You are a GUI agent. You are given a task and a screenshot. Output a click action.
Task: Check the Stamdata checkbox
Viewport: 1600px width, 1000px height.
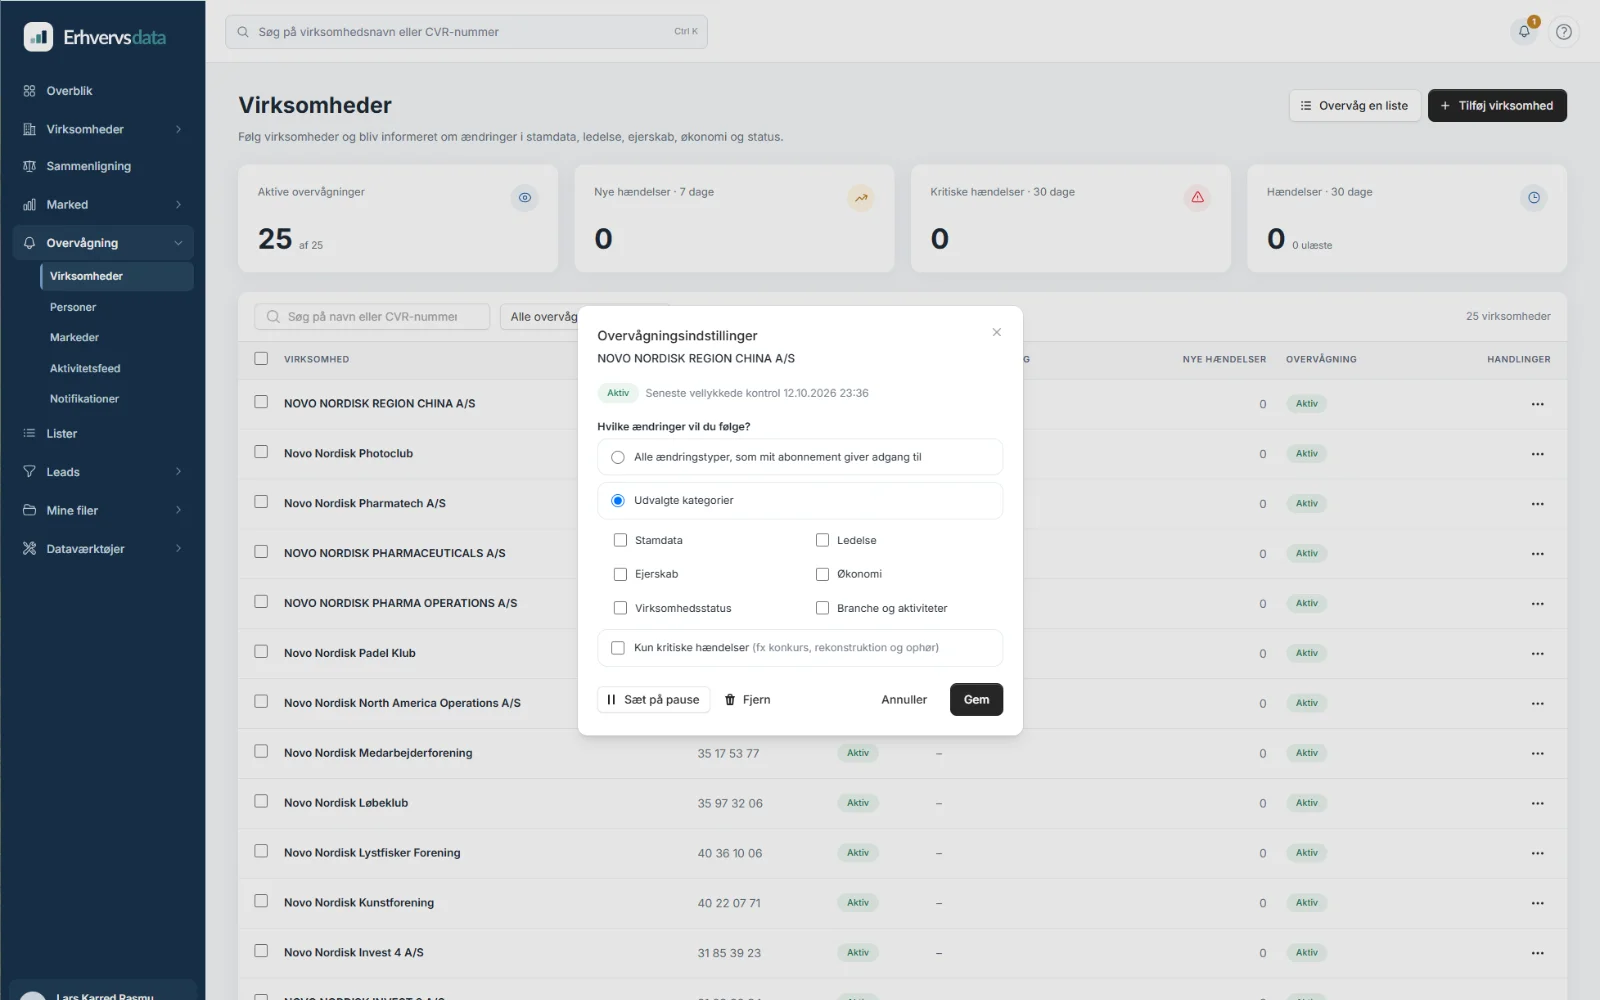coord(620,540)
